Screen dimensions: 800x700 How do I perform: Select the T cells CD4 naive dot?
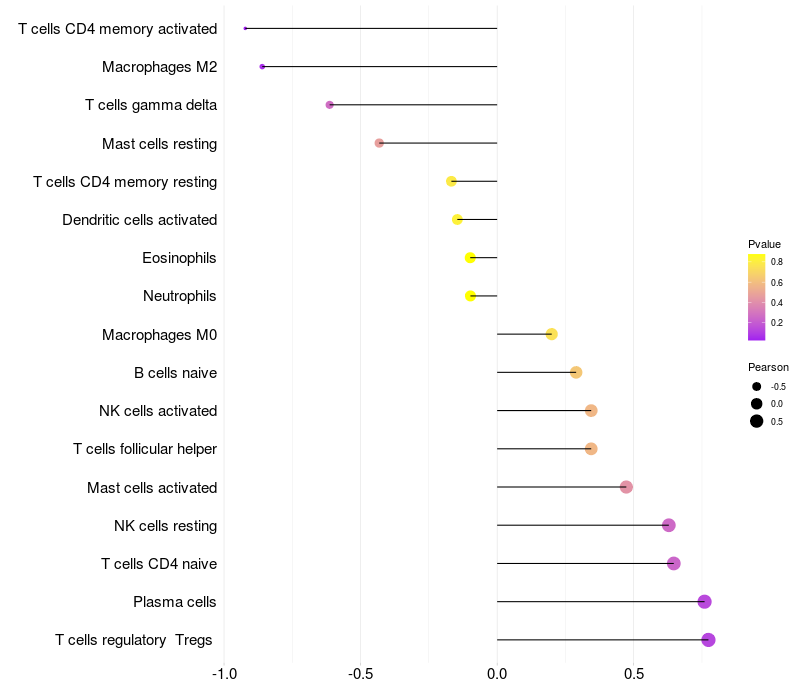[673, 564]
